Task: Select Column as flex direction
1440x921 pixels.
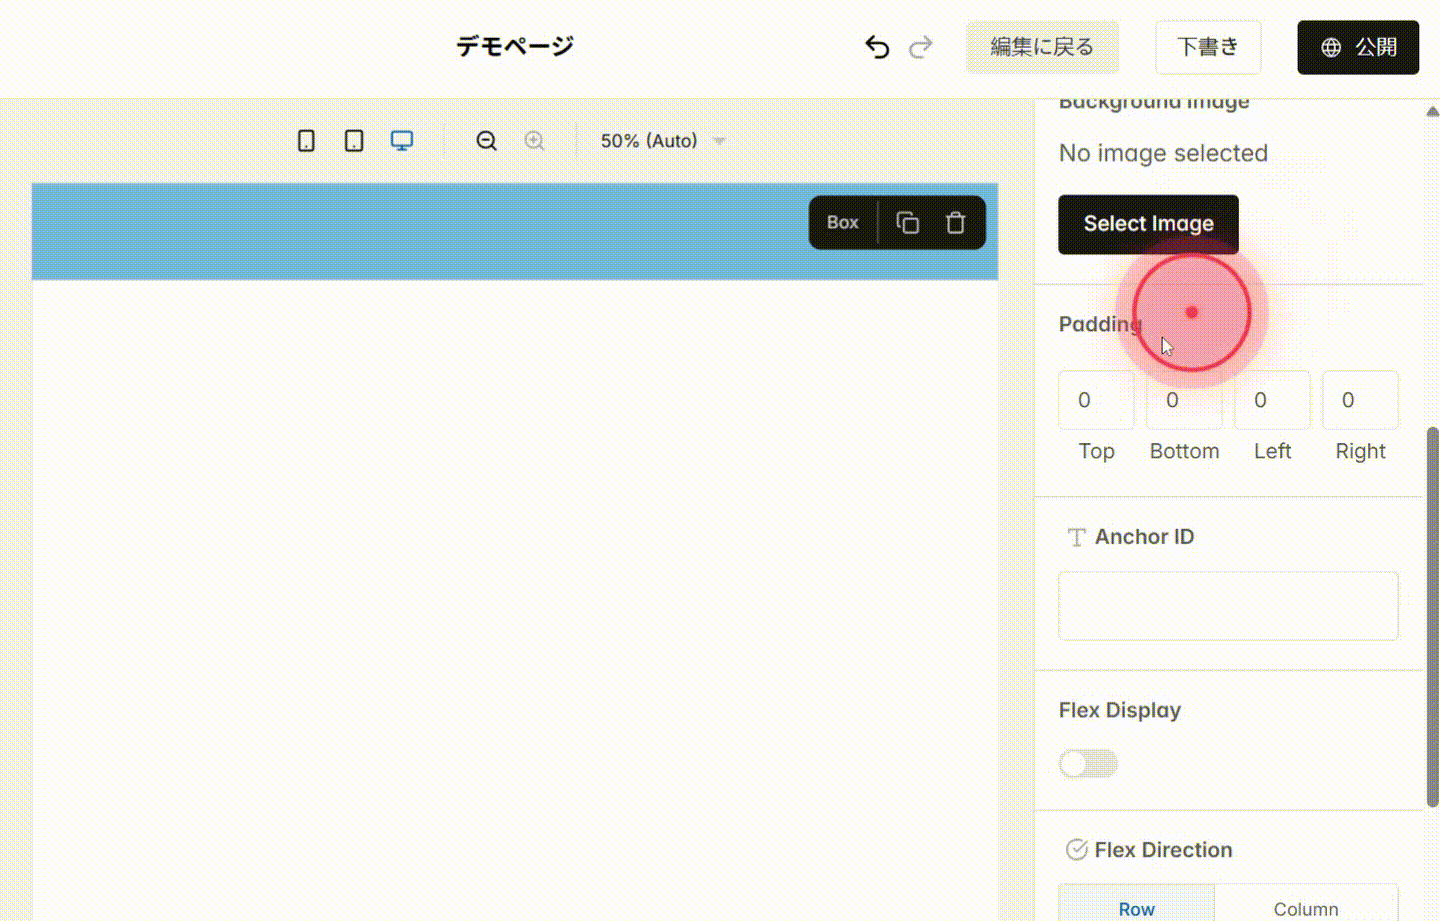Action: click(1306, 908)
